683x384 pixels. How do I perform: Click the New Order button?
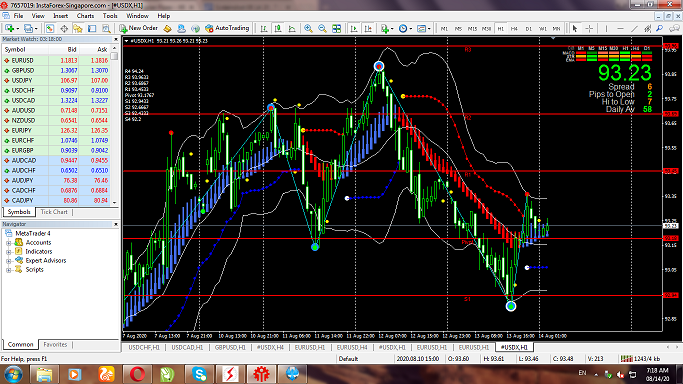pyautogui.click(x=139, y=28)
